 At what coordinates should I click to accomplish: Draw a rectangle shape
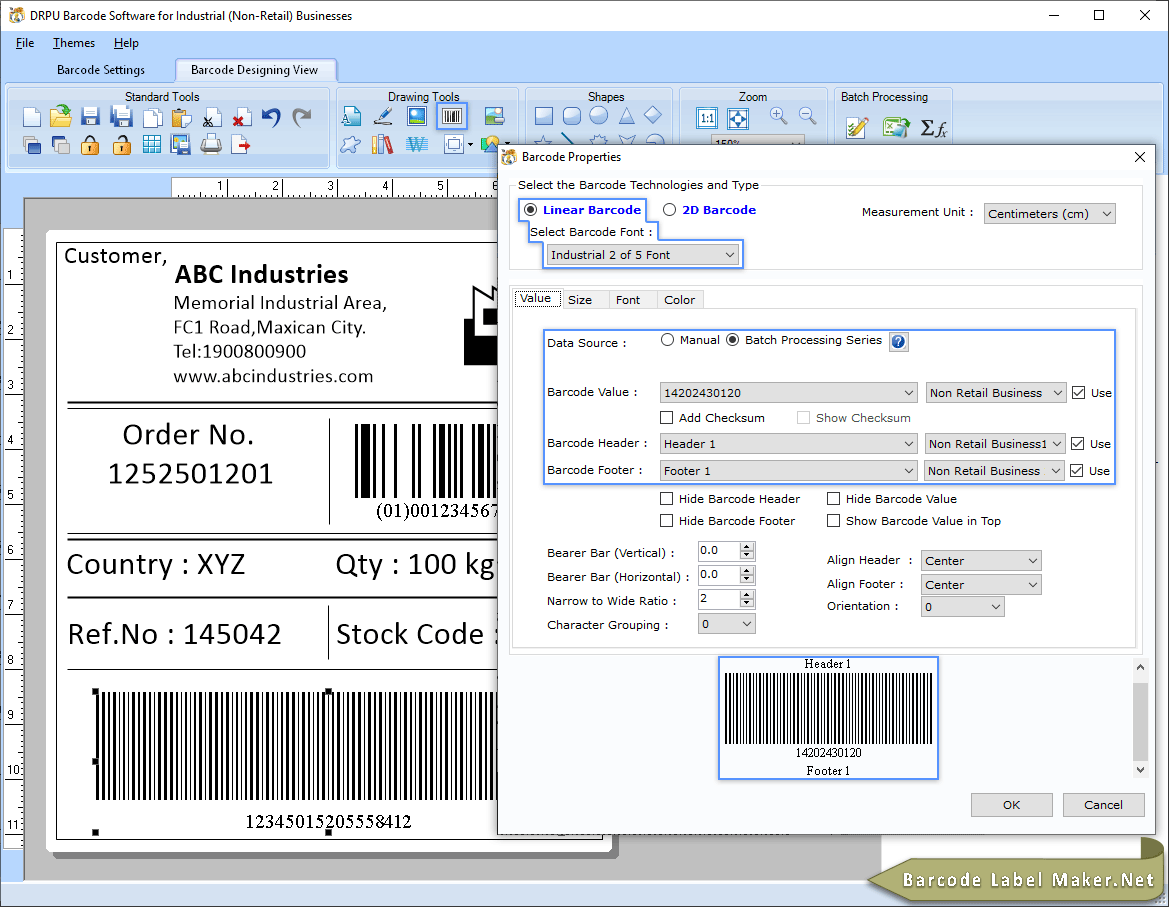[543, 116]
